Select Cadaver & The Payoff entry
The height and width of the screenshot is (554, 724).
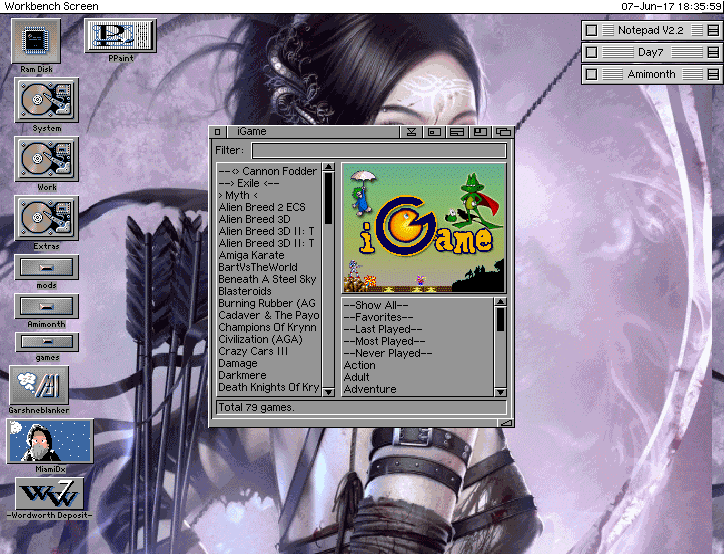[269, 315]
